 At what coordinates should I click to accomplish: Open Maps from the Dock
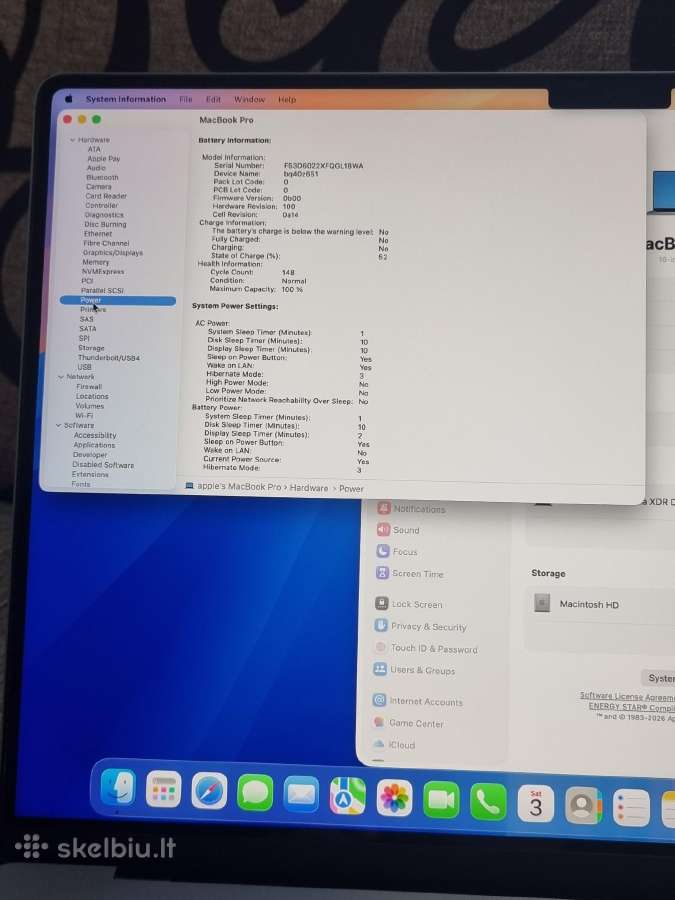click(x=348, y=796)
